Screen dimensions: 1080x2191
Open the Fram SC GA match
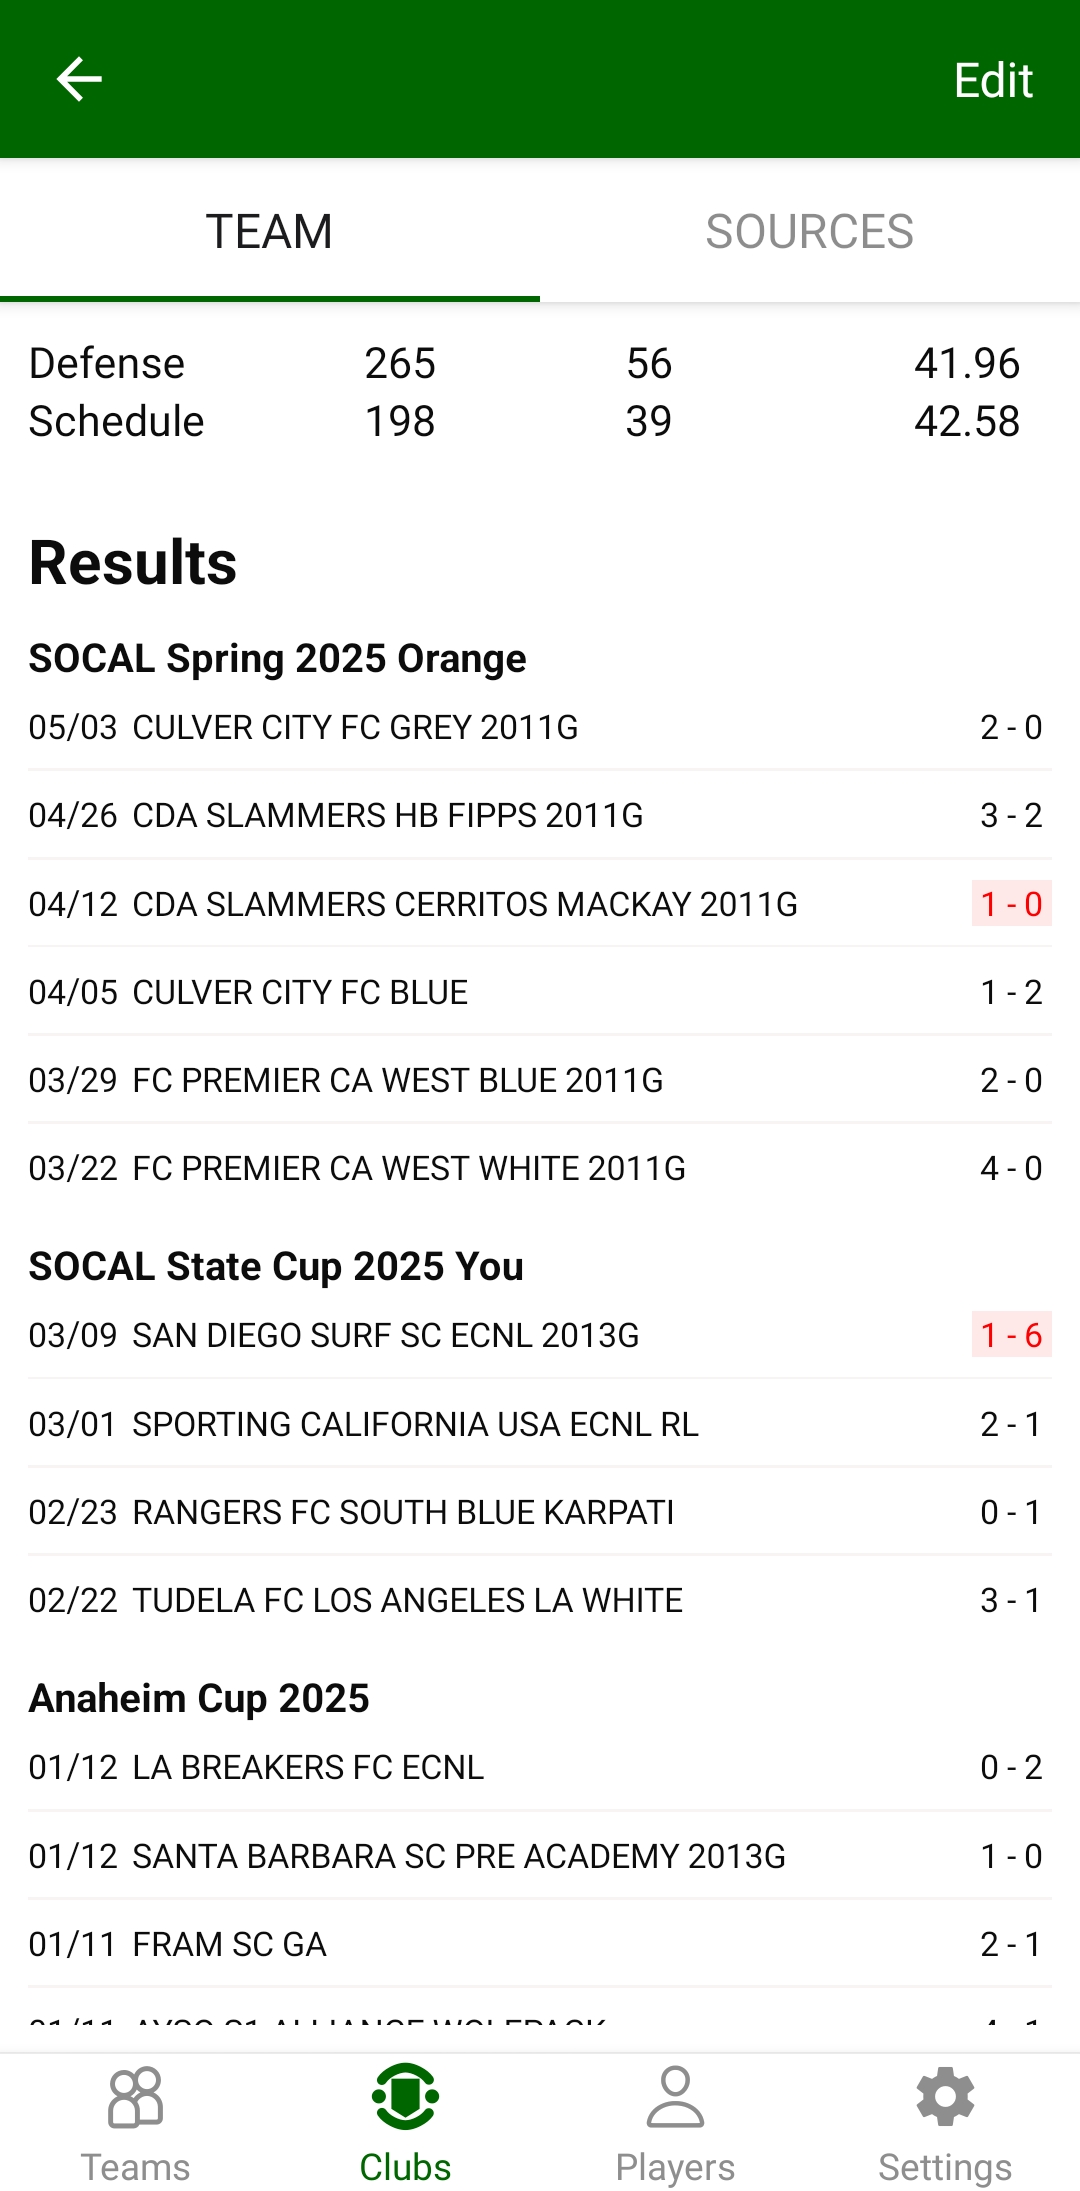229,1944
